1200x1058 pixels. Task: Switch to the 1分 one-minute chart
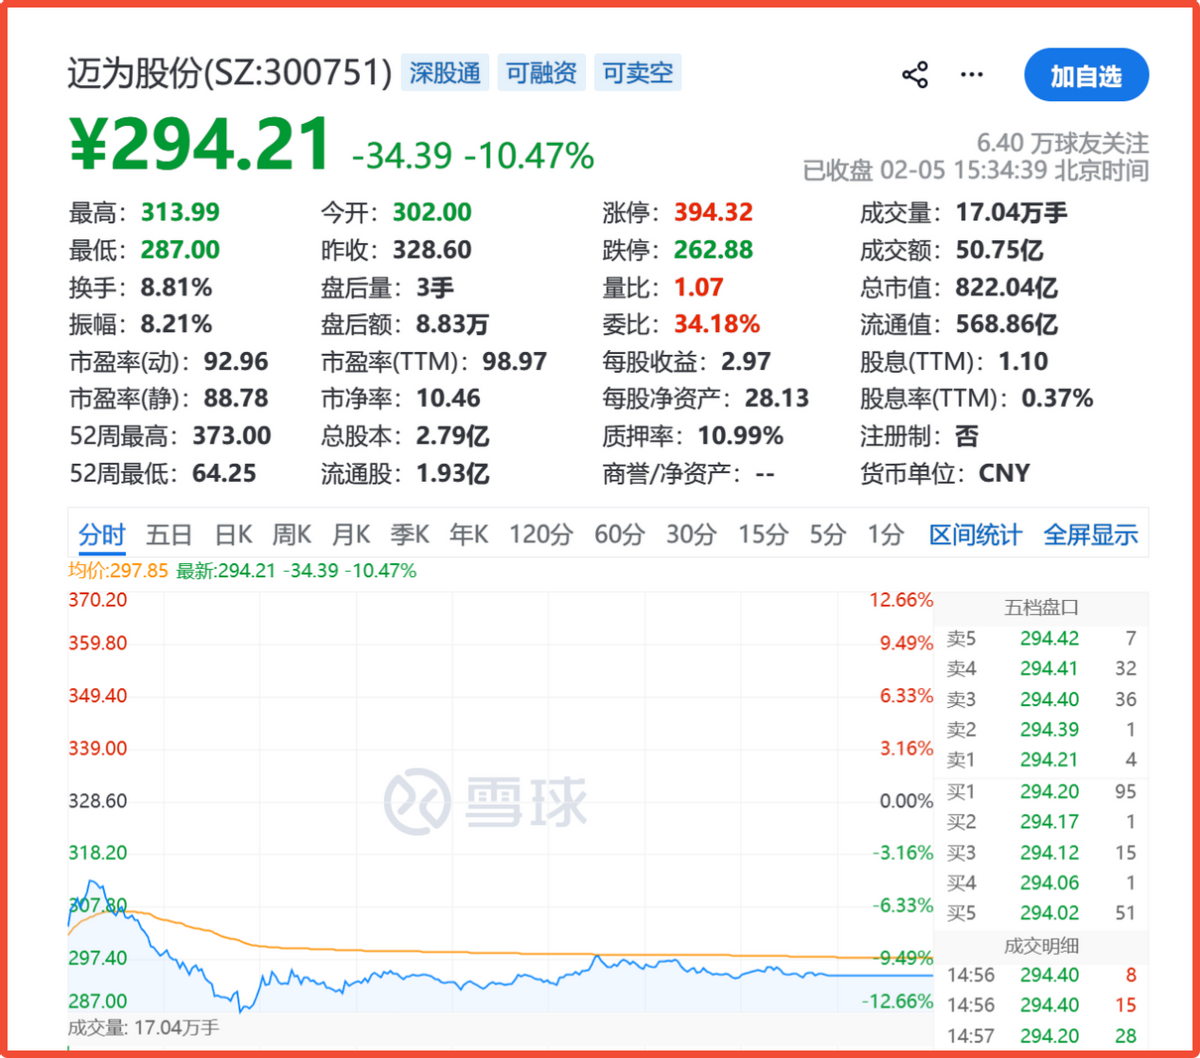point(884,534)
